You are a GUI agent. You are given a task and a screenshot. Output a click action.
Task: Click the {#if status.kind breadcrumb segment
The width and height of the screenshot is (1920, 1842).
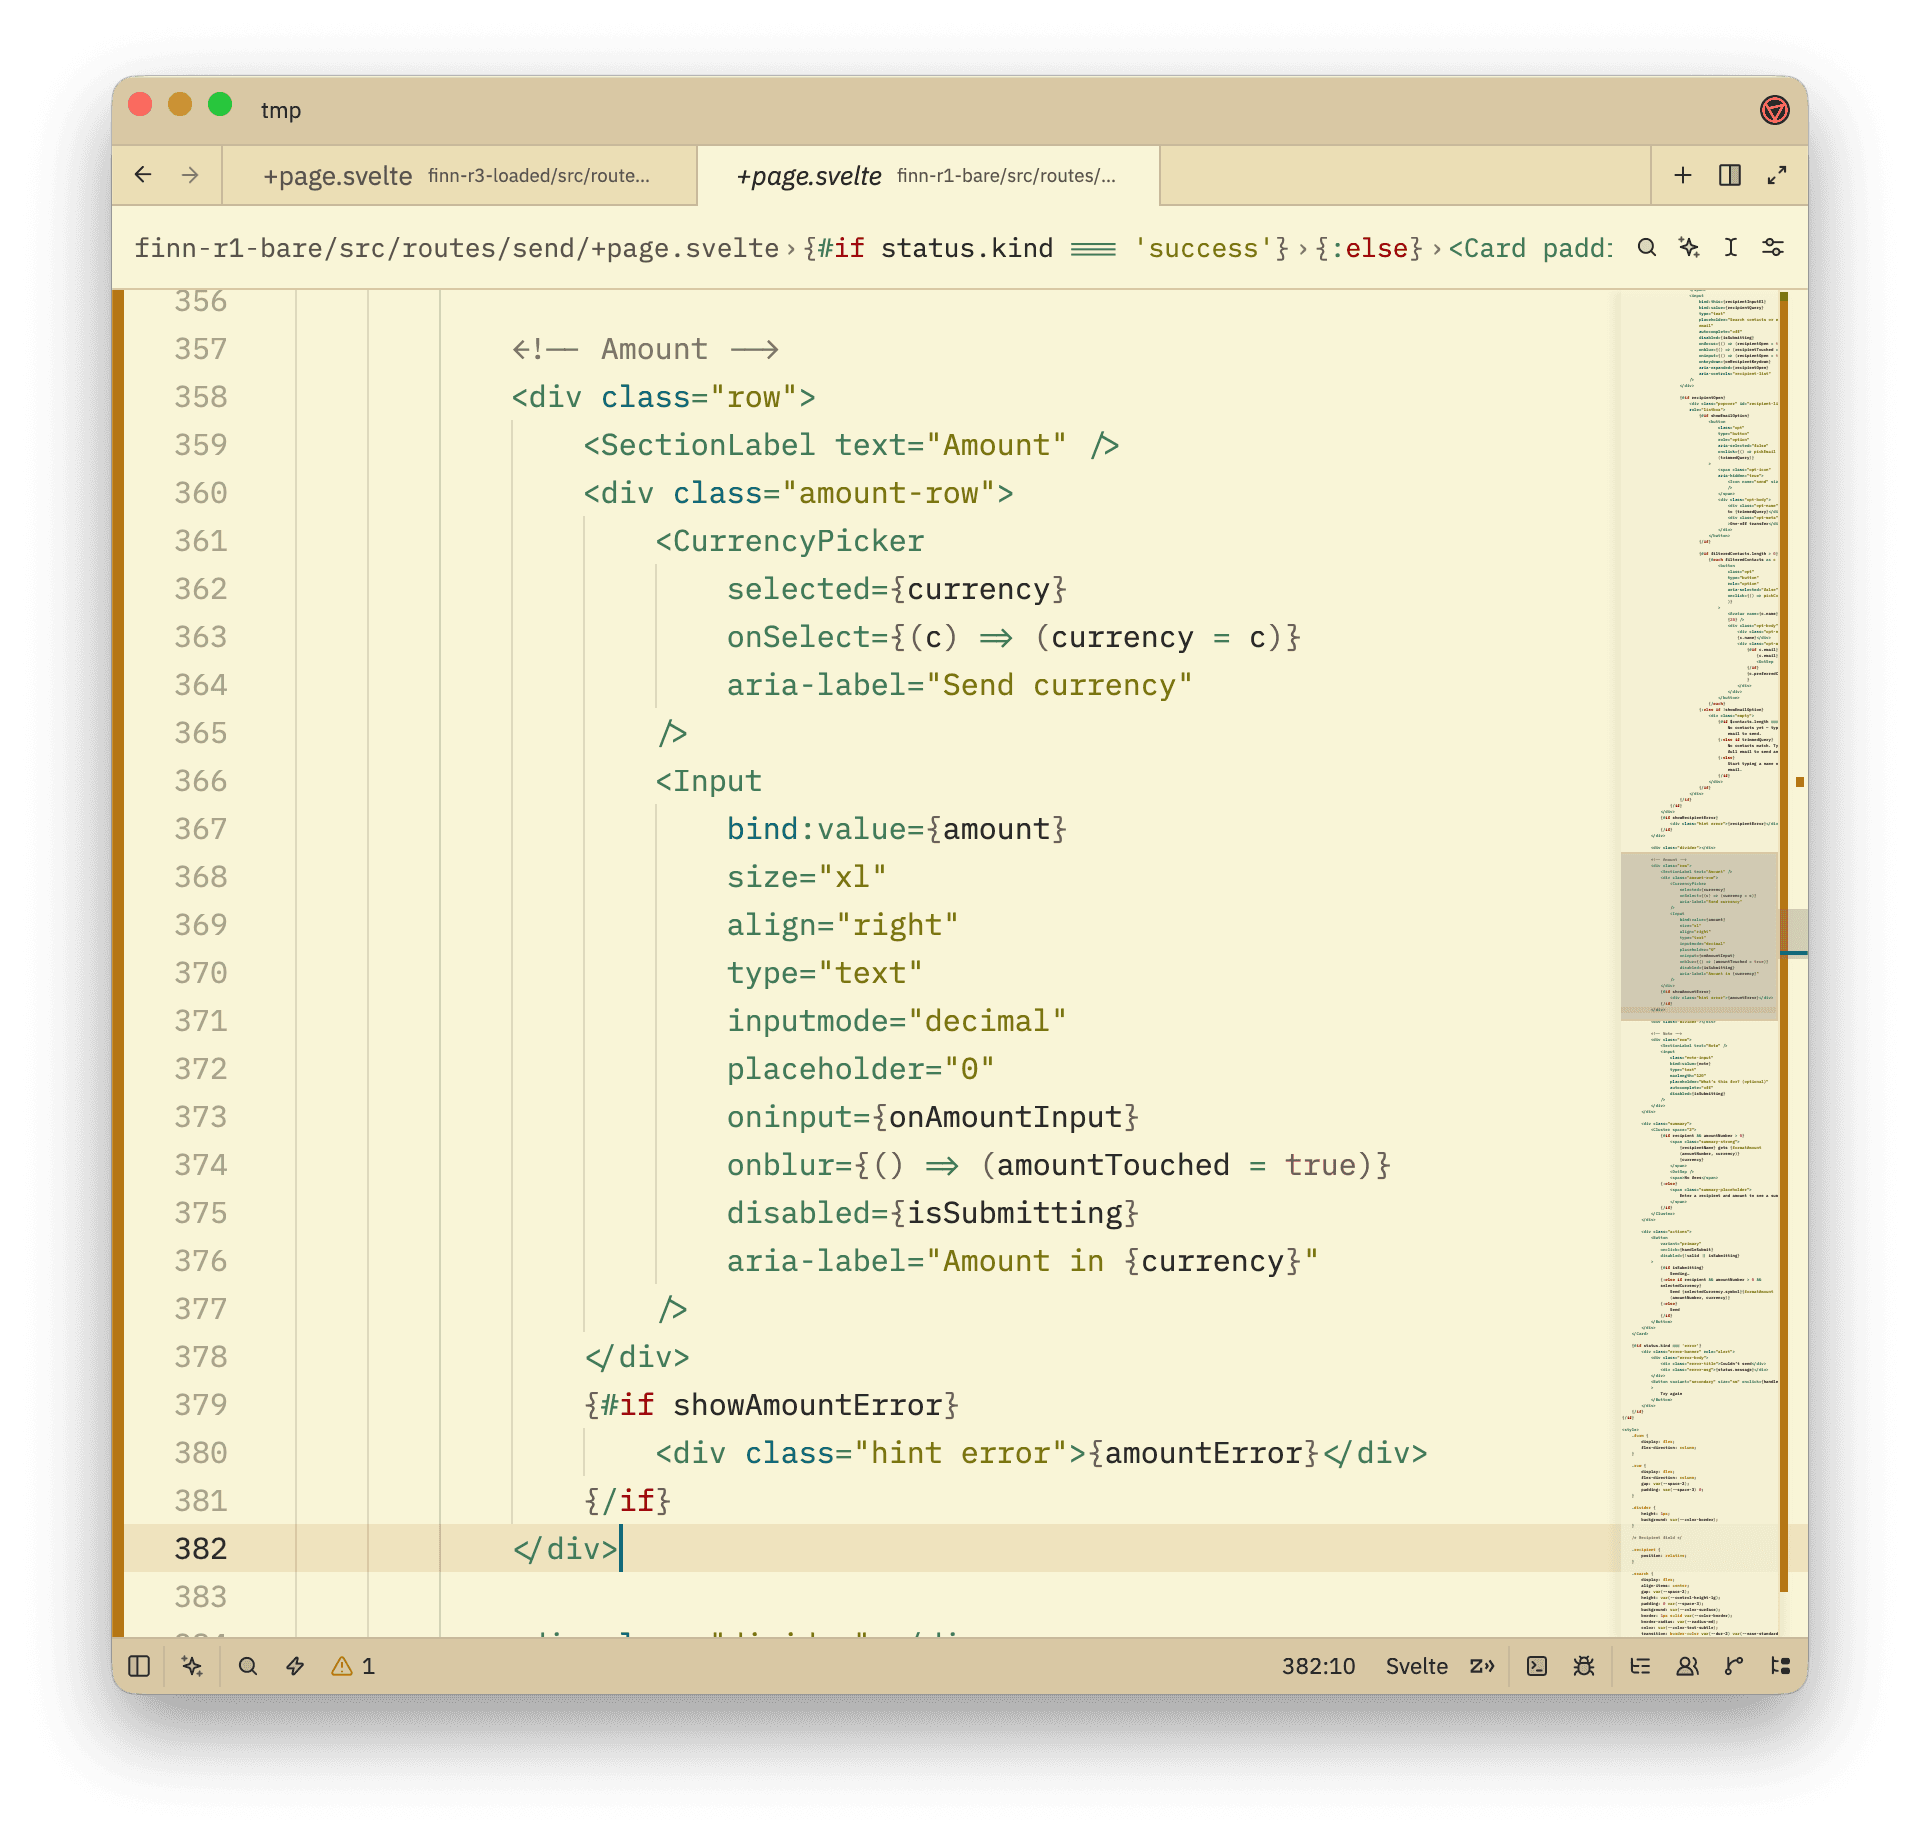(x=1046, y=248)
